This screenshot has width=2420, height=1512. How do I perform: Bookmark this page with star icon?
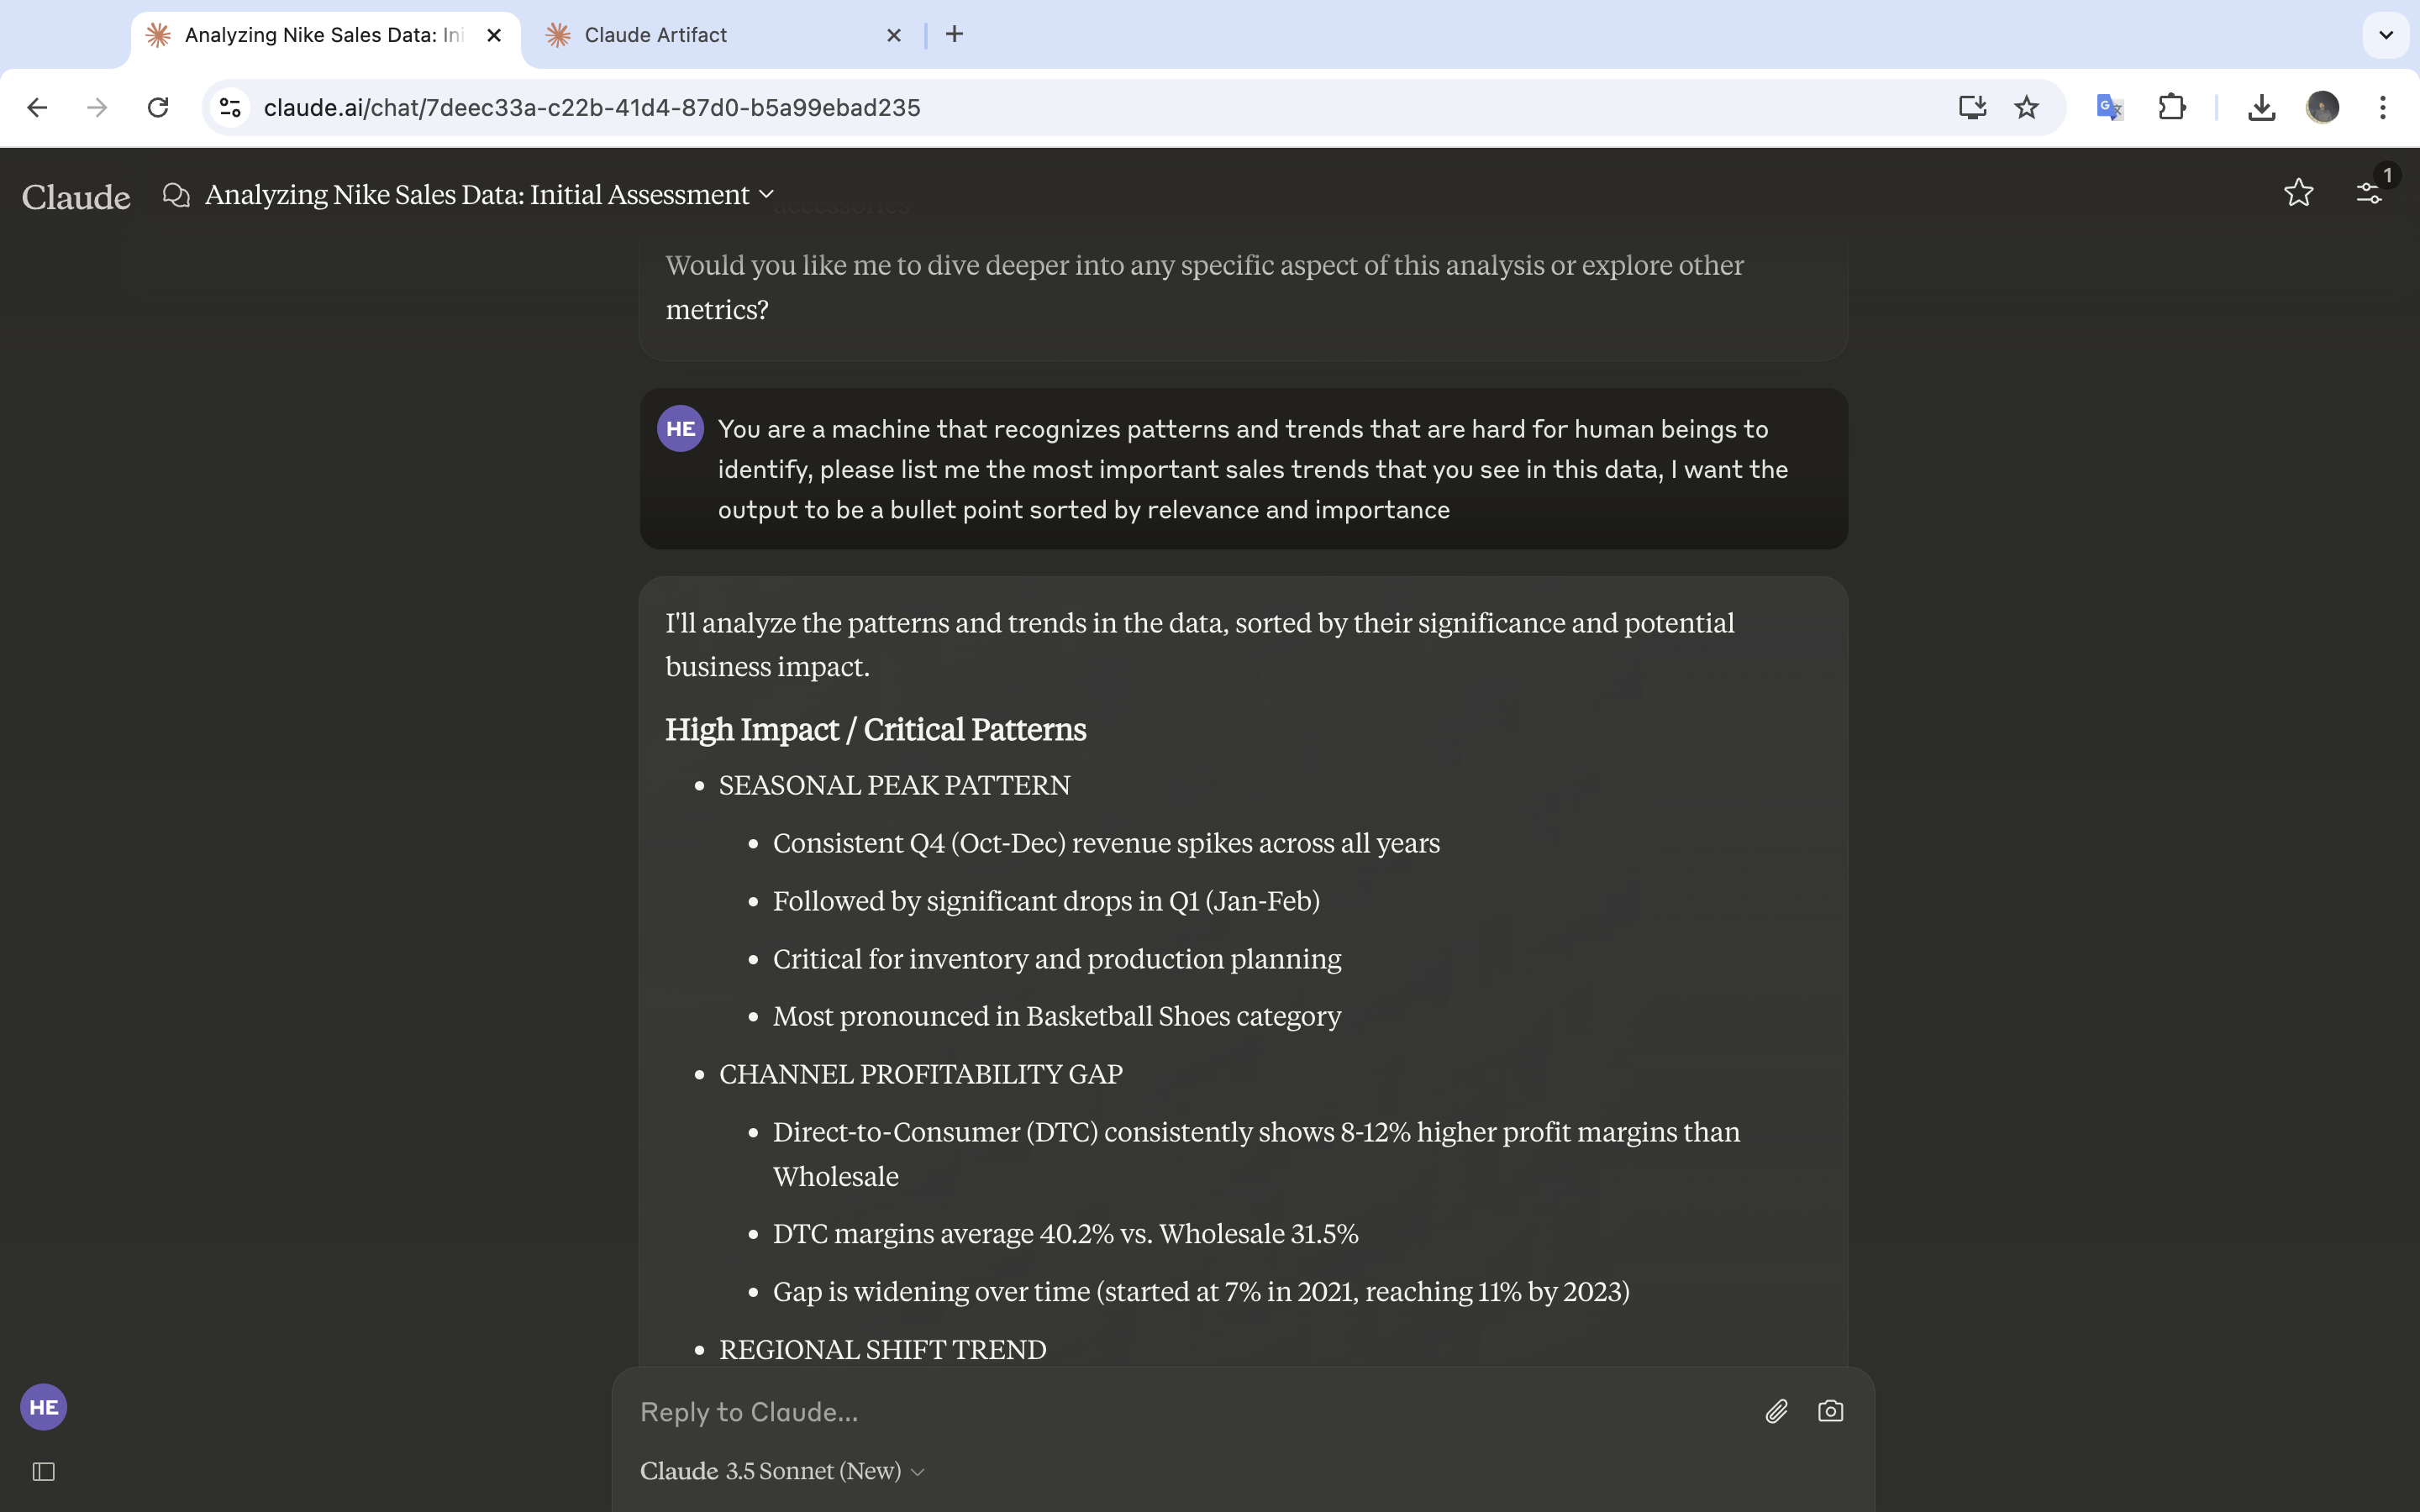(2026, 107)
